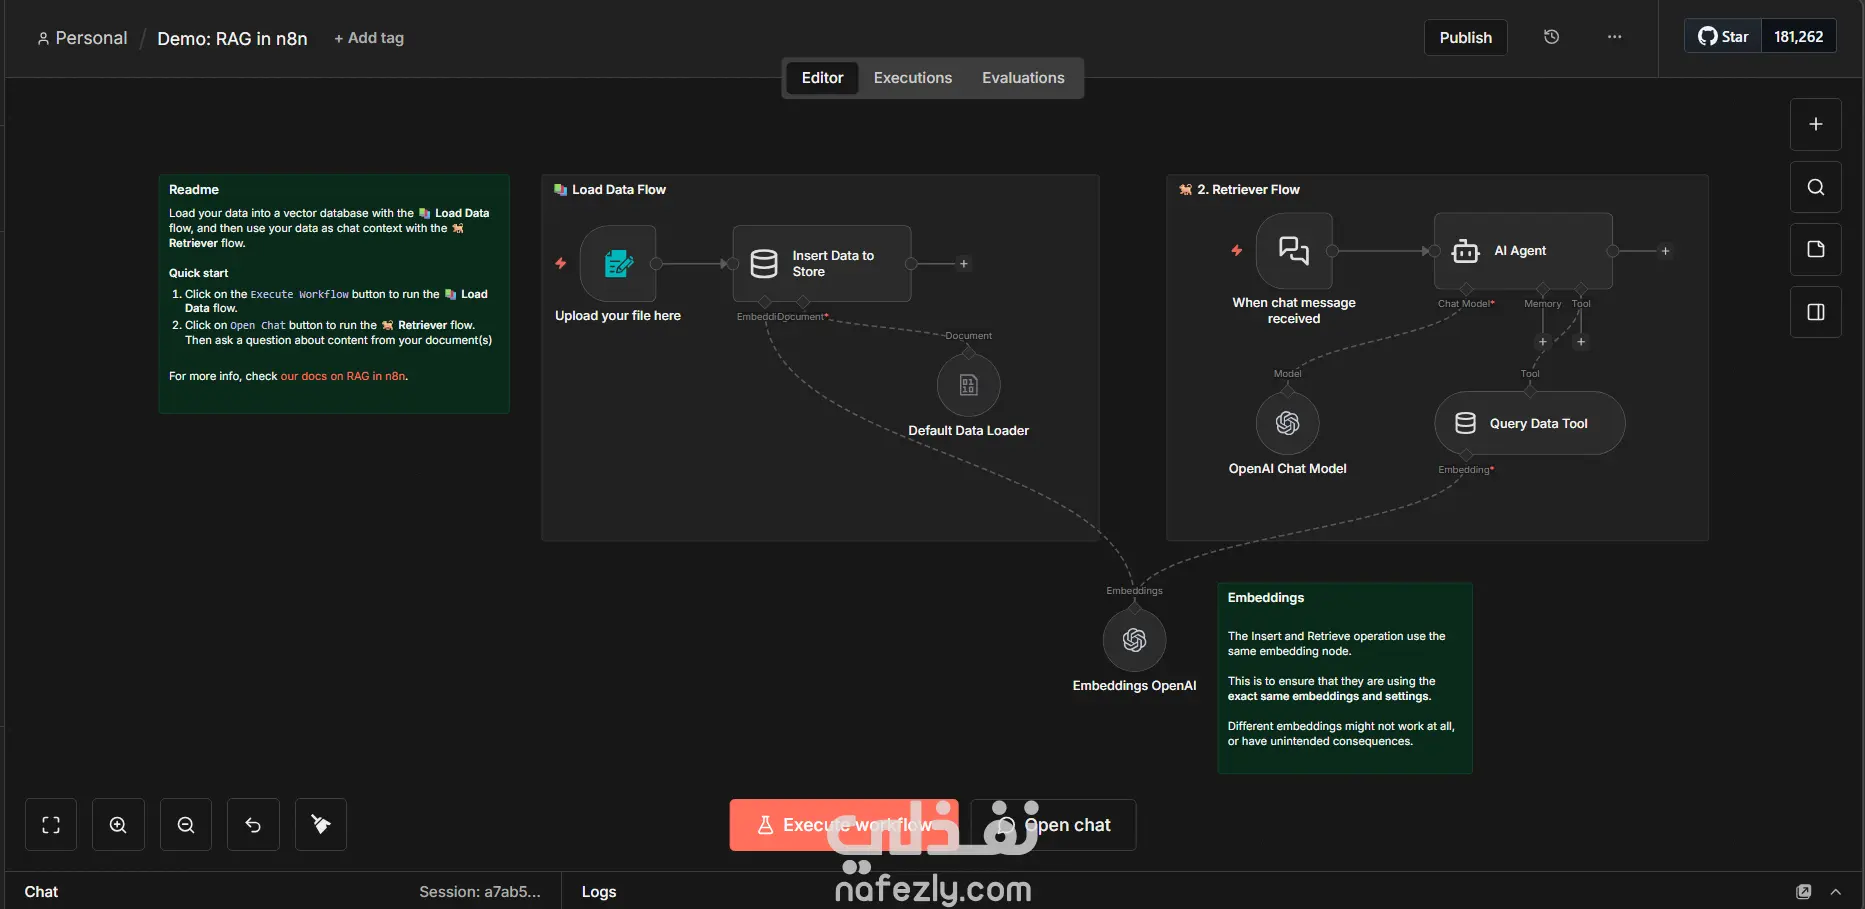
Task: Select the Query Data Tool node
Action: tap(1529, 423)
